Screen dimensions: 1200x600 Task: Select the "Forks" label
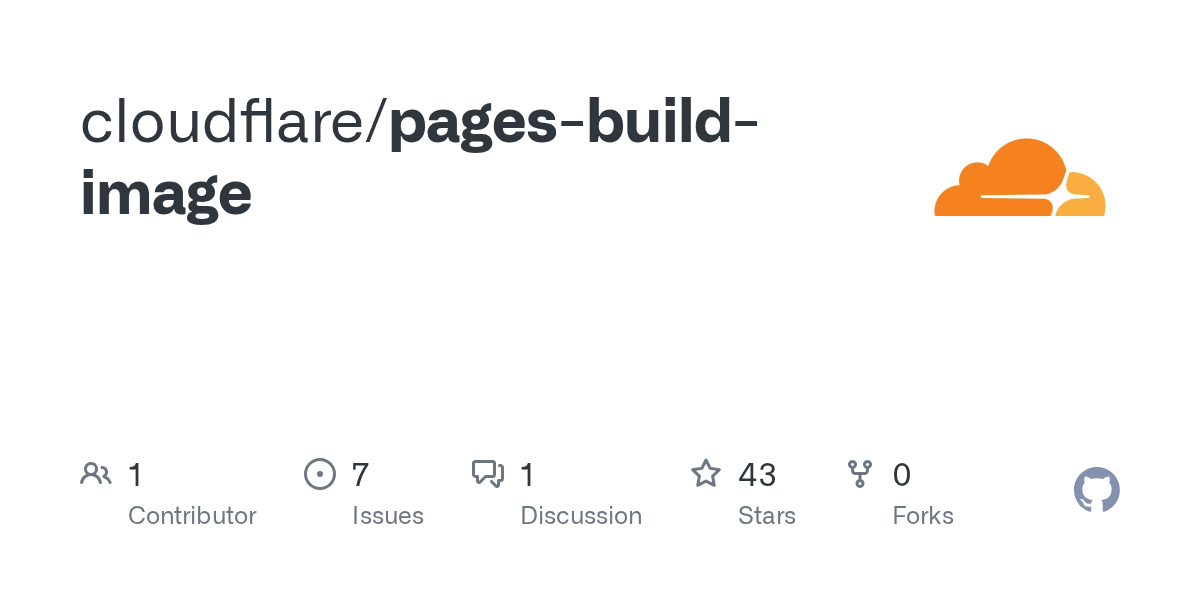[x=923, y=516]
